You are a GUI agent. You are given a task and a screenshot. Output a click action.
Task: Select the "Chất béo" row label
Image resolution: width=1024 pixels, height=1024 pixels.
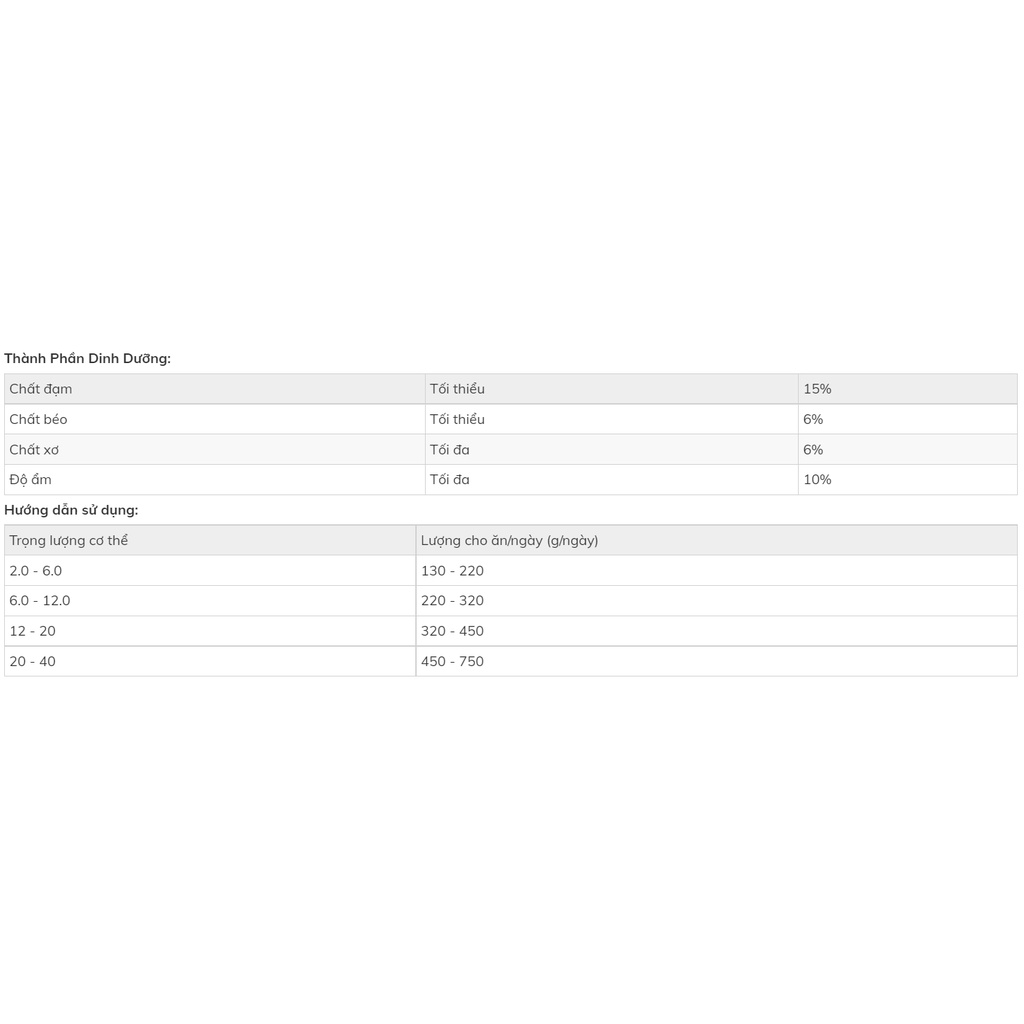39,419
